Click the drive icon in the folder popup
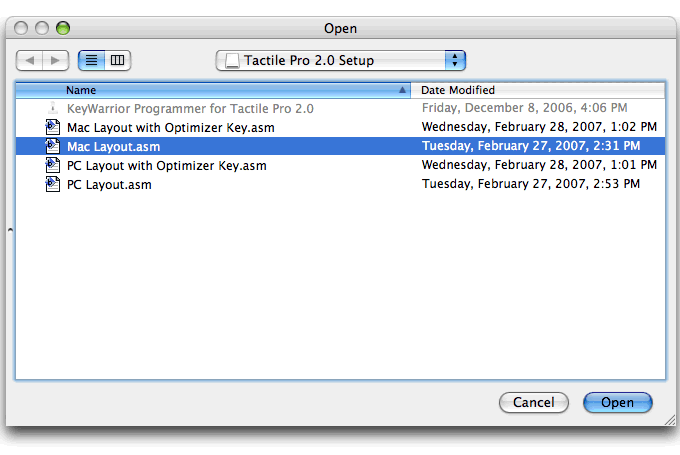 pos(232,60)
